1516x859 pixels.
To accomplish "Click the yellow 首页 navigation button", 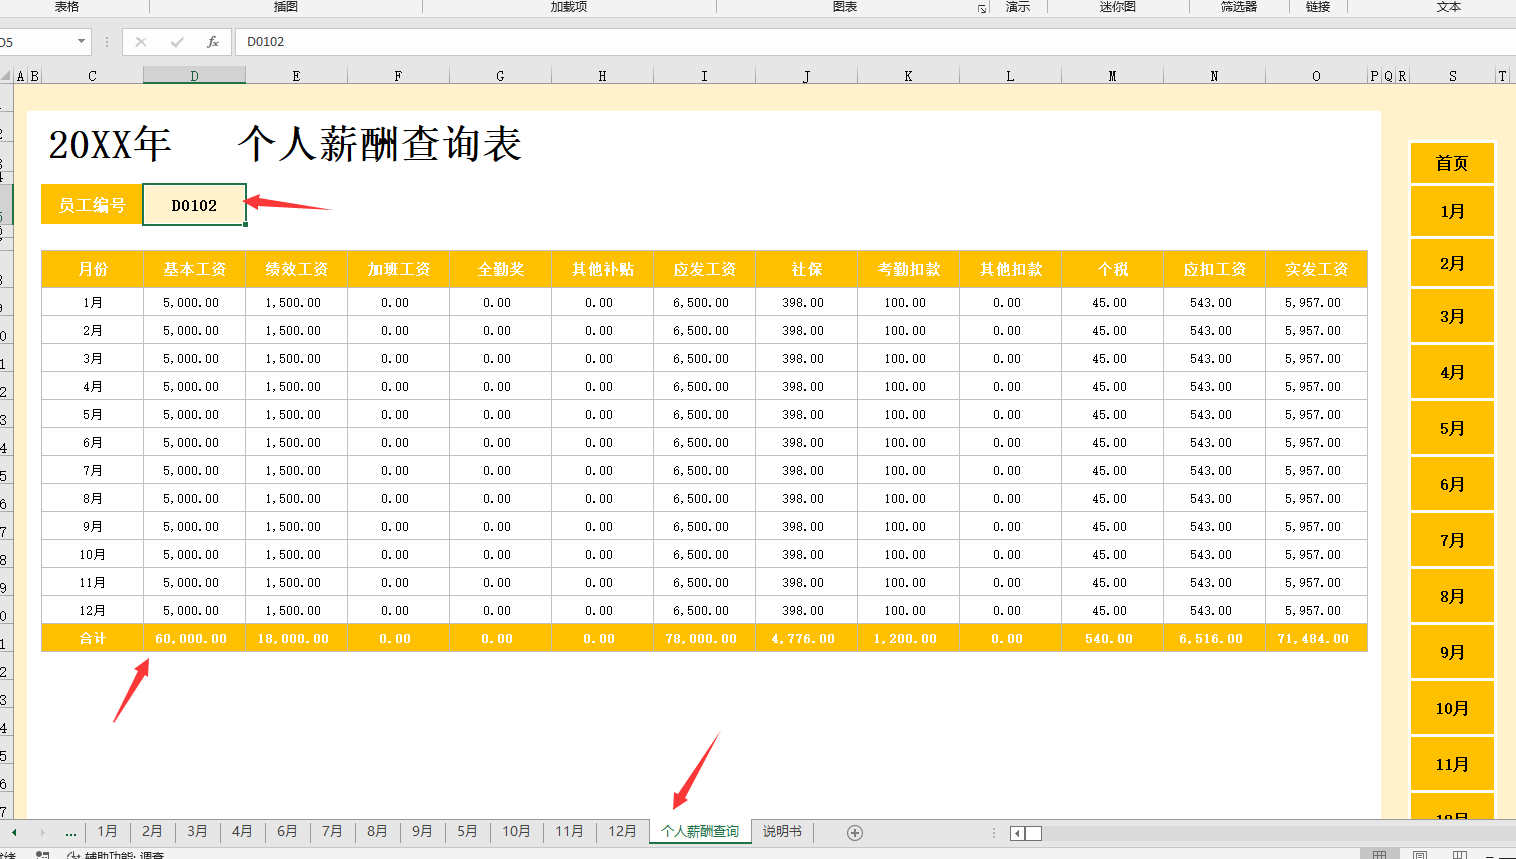I will (1452, 163).
